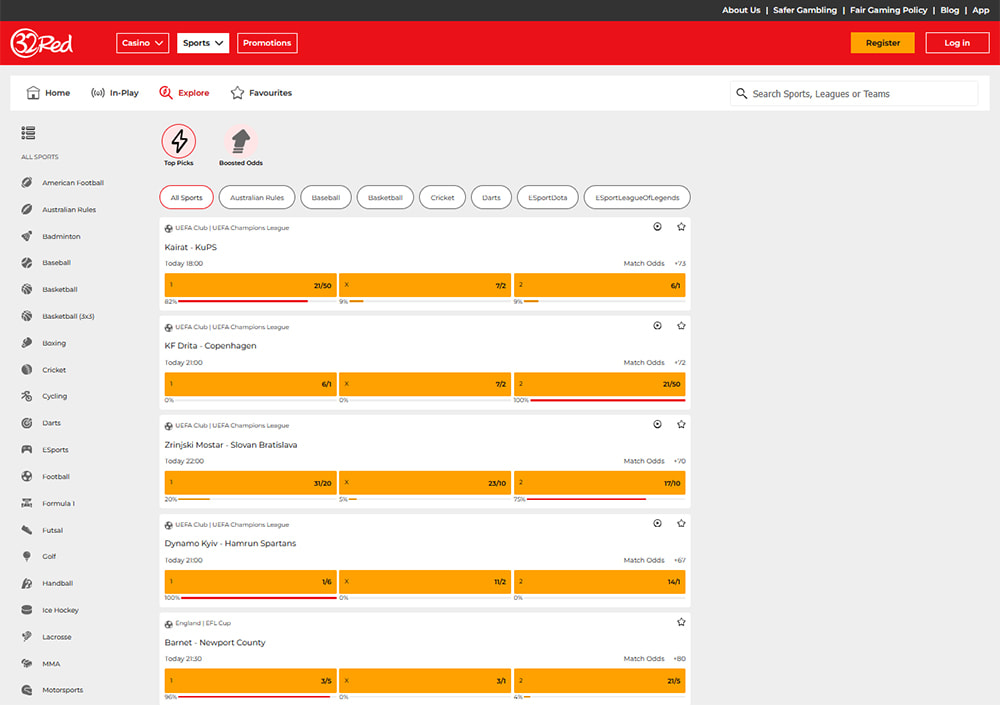The width and height of the screenshot is (1000, 705).
Task: Filter by the ESportDota chip
Action: coord(548,197)
